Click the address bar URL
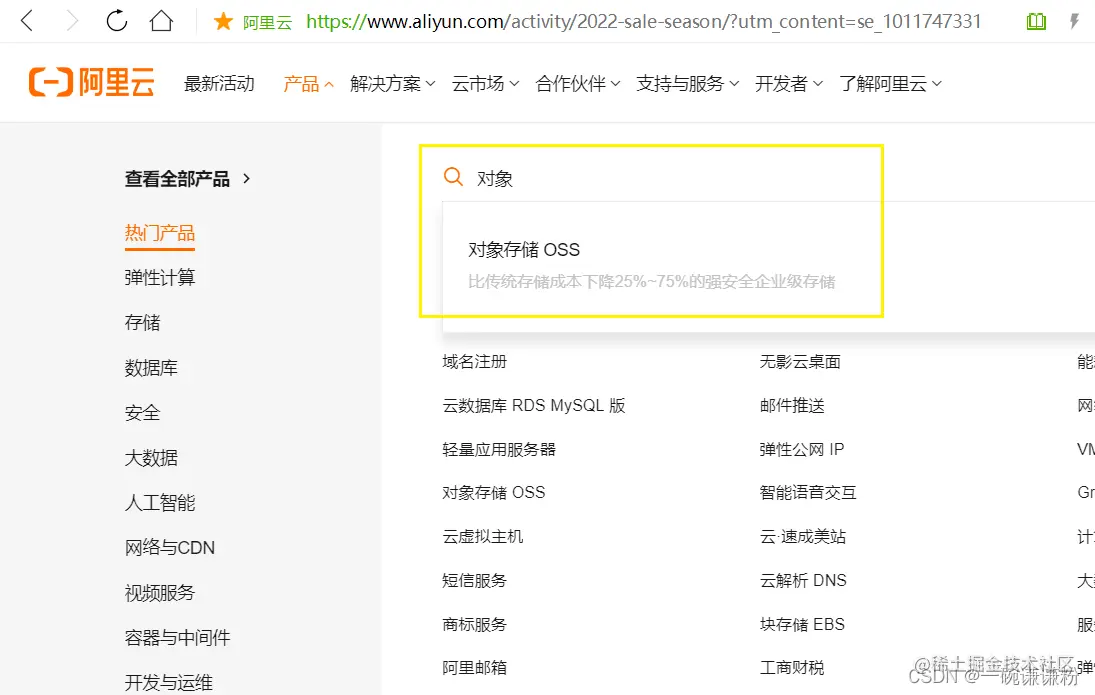 [x=643, y=22]
